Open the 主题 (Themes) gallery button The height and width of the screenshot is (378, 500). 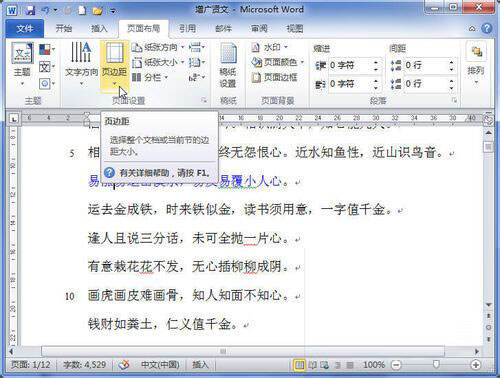click(22, 64)
